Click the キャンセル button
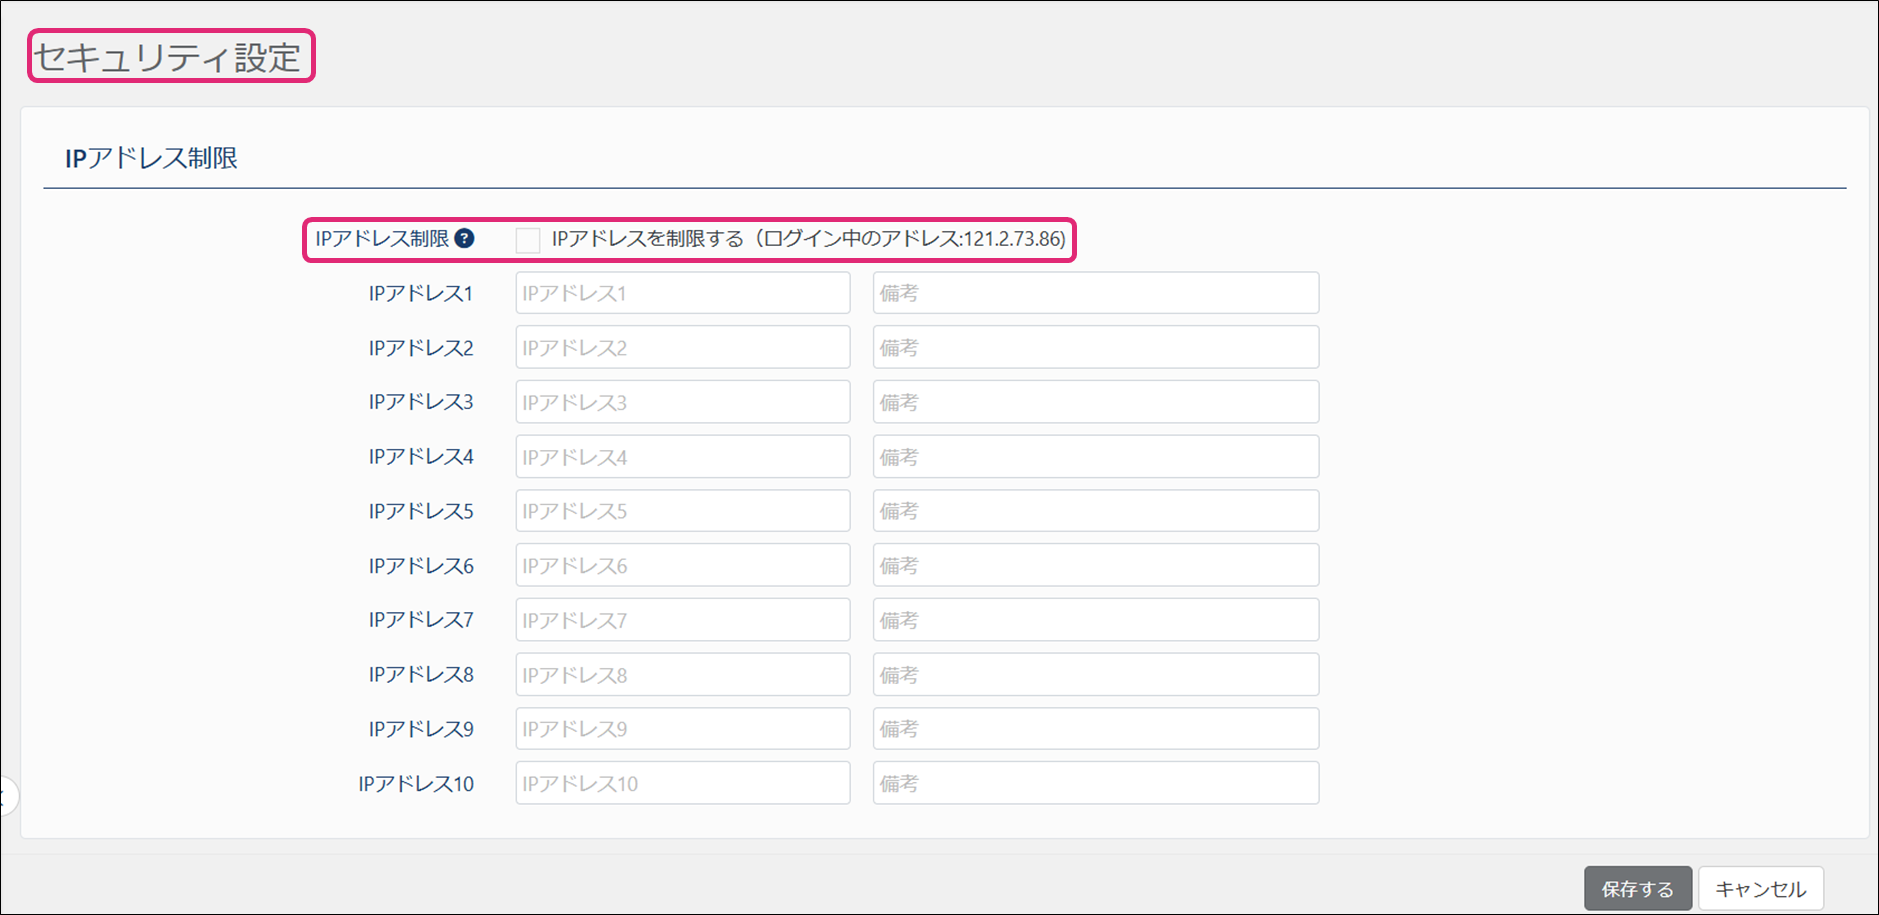The width and height of the screenshot is (1879, 915). pyautogui.click(x=1760, y=888)
